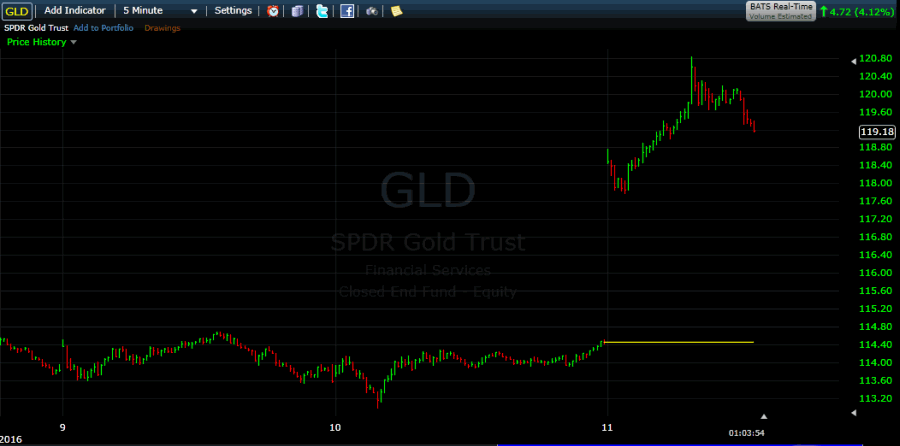Viewport: 900px width, 446px height.
Task: Click the Add to Portfolio link
Action: 103,28
